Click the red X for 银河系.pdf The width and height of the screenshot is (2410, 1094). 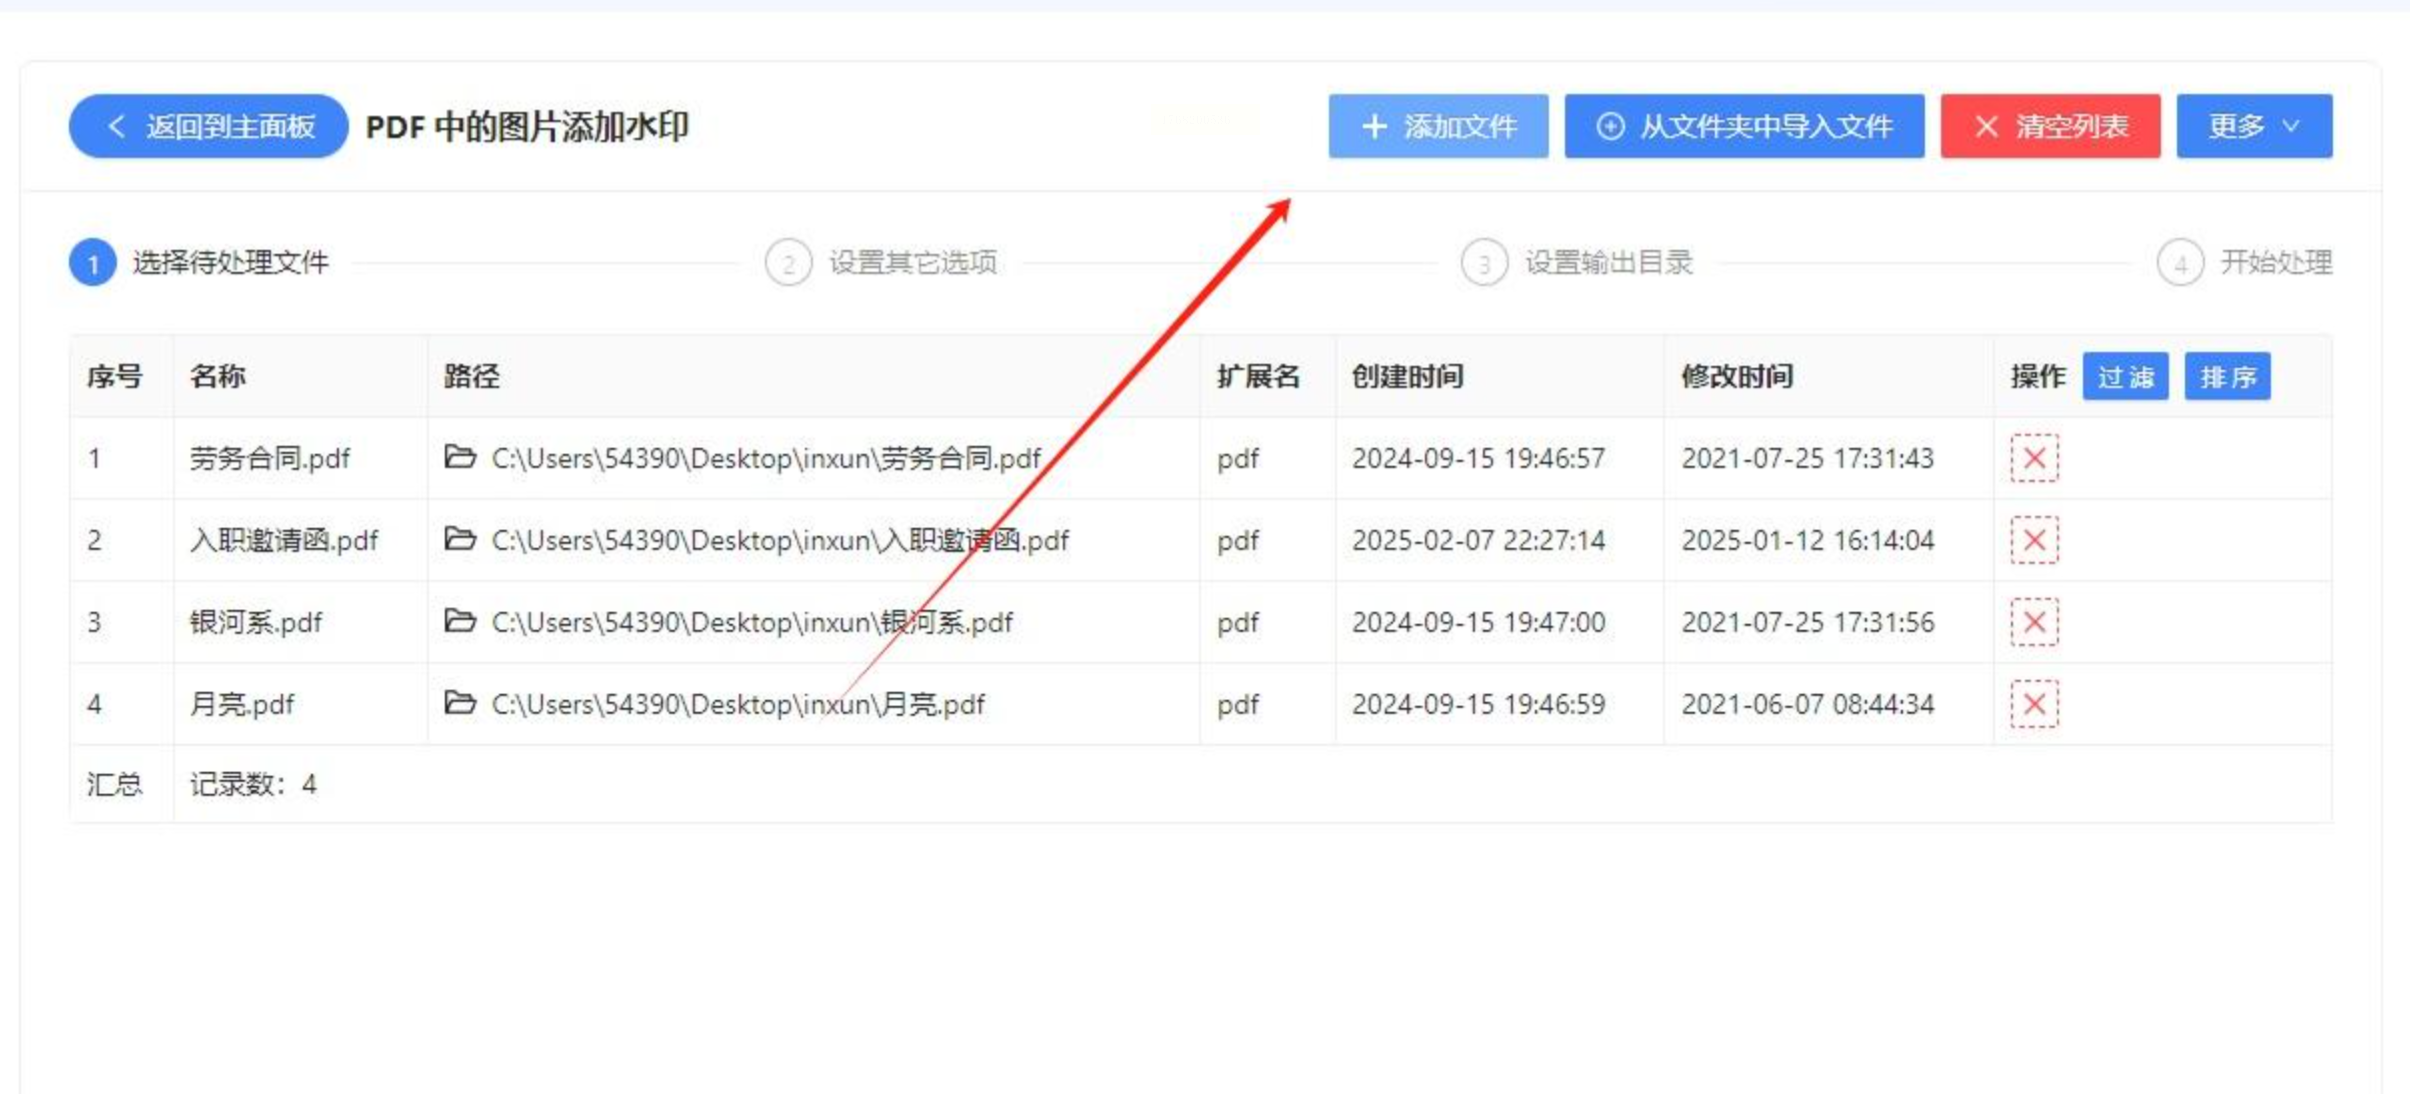[2033, 622]
